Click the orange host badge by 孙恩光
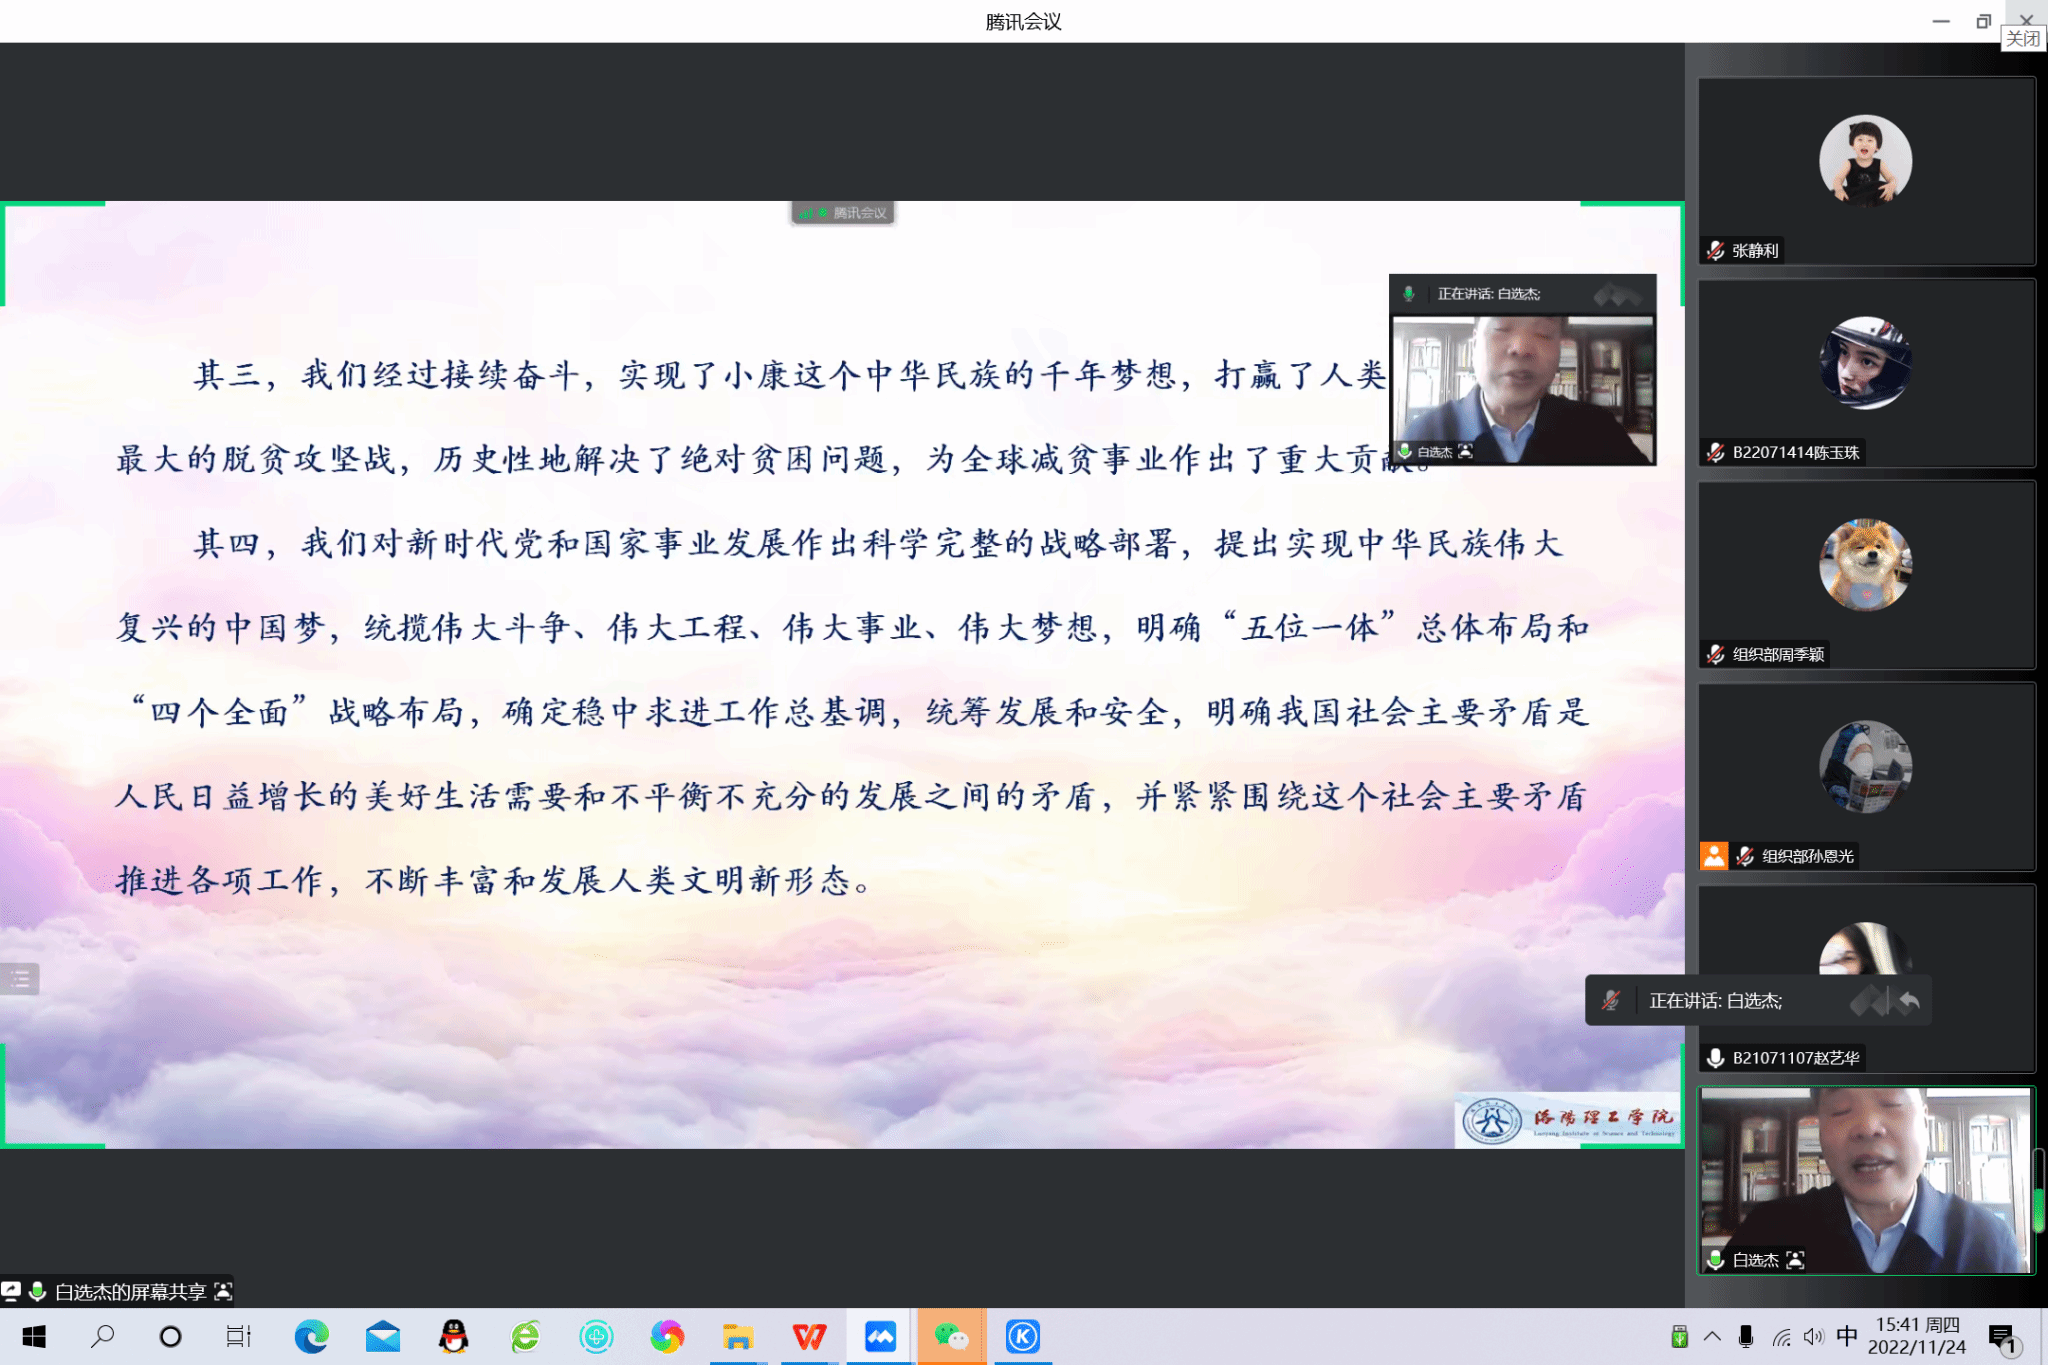 pos(1714,856)
